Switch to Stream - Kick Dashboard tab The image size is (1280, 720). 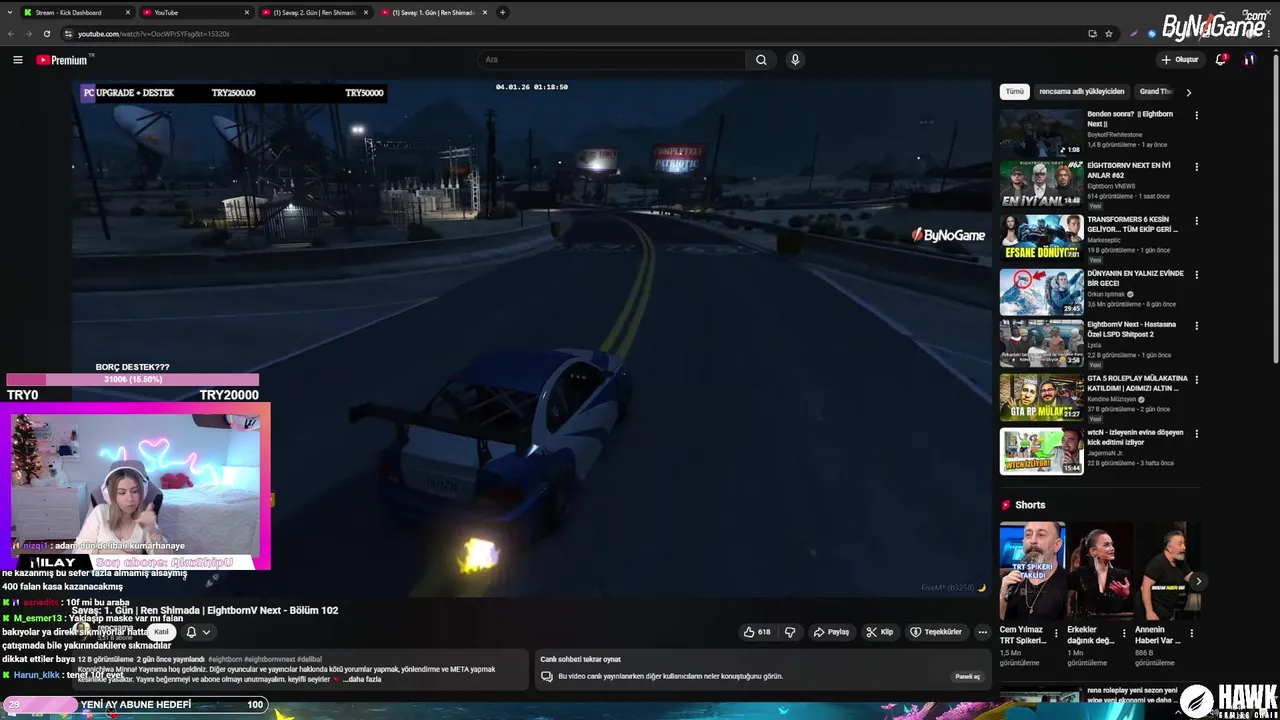(78, 13)
